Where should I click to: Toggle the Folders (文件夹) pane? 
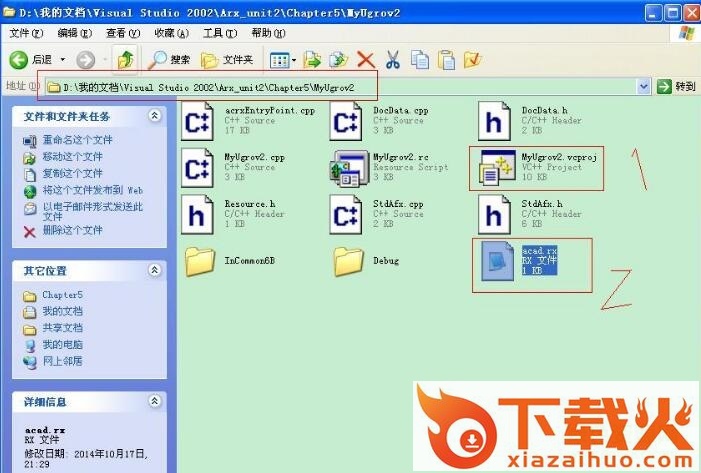pyautogui.click(x=227, y=60)
